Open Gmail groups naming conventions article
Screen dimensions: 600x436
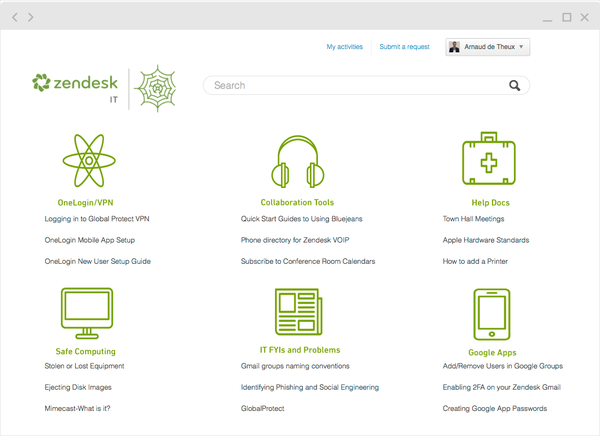click(295, 366)
